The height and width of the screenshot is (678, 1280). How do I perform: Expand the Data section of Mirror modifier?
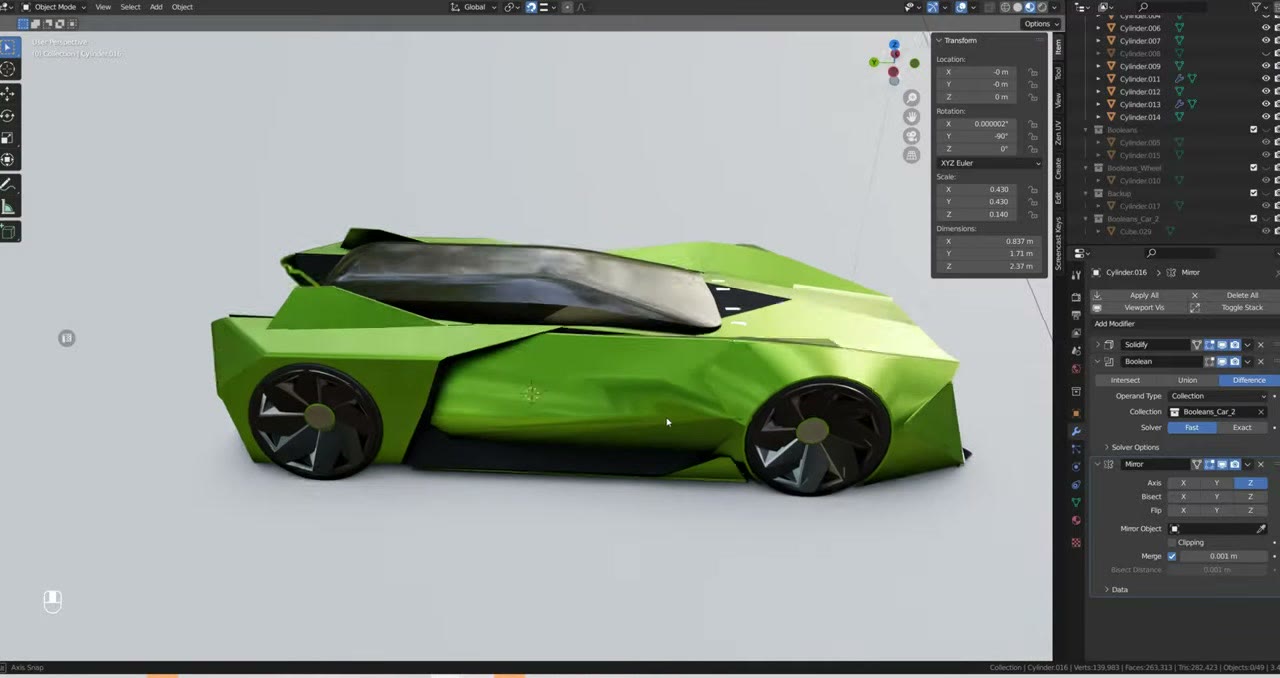click(1115, 590)
